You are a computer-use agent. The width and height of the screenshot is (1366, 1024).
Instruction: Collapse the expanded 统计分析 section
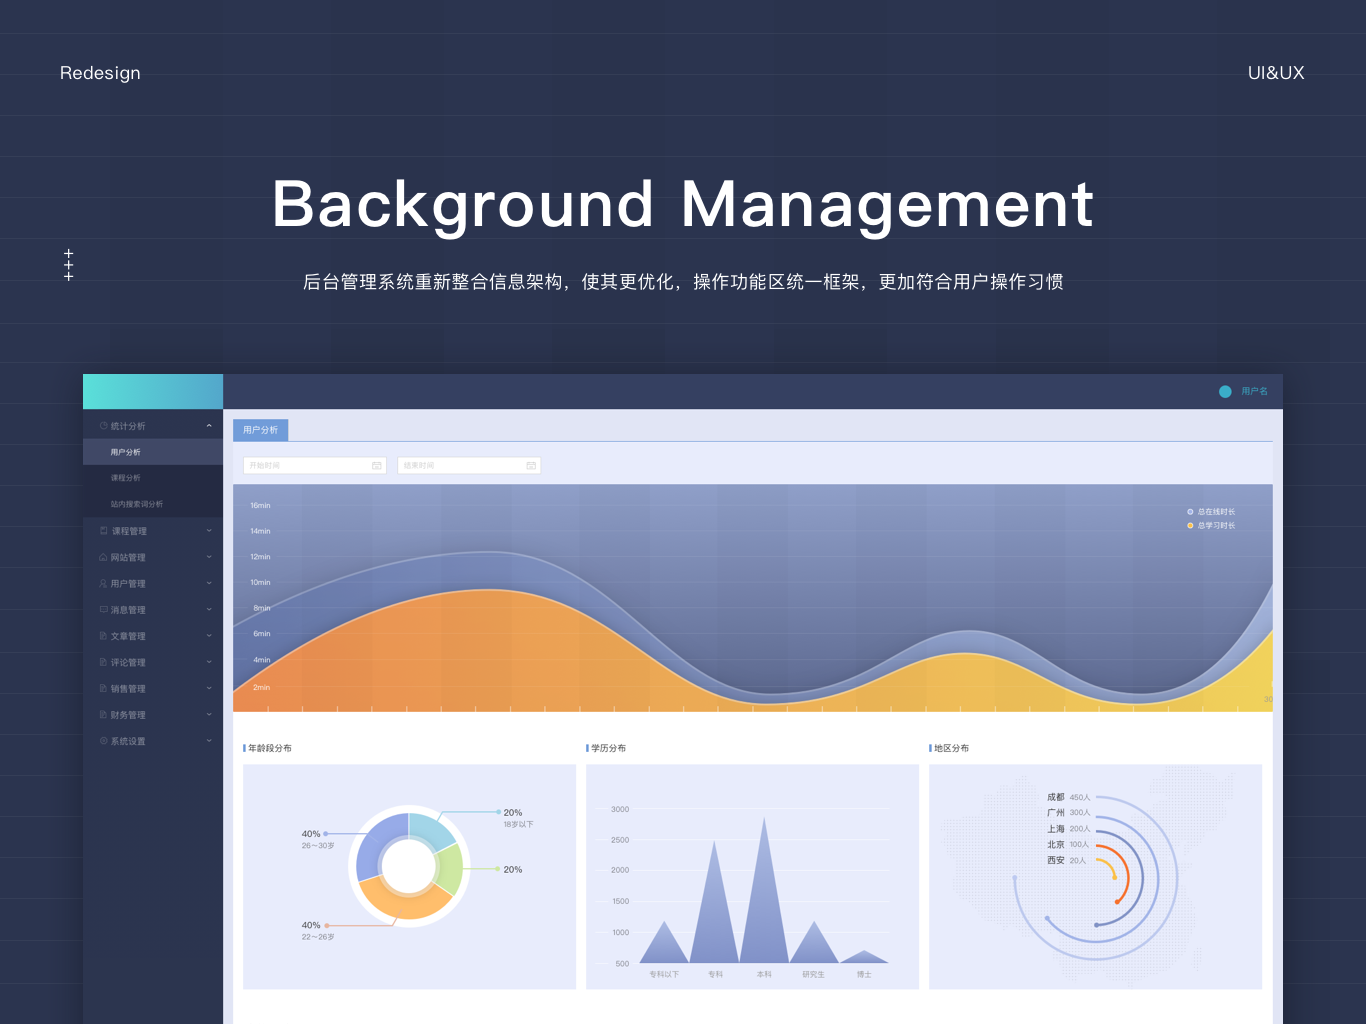click(209, 425)
